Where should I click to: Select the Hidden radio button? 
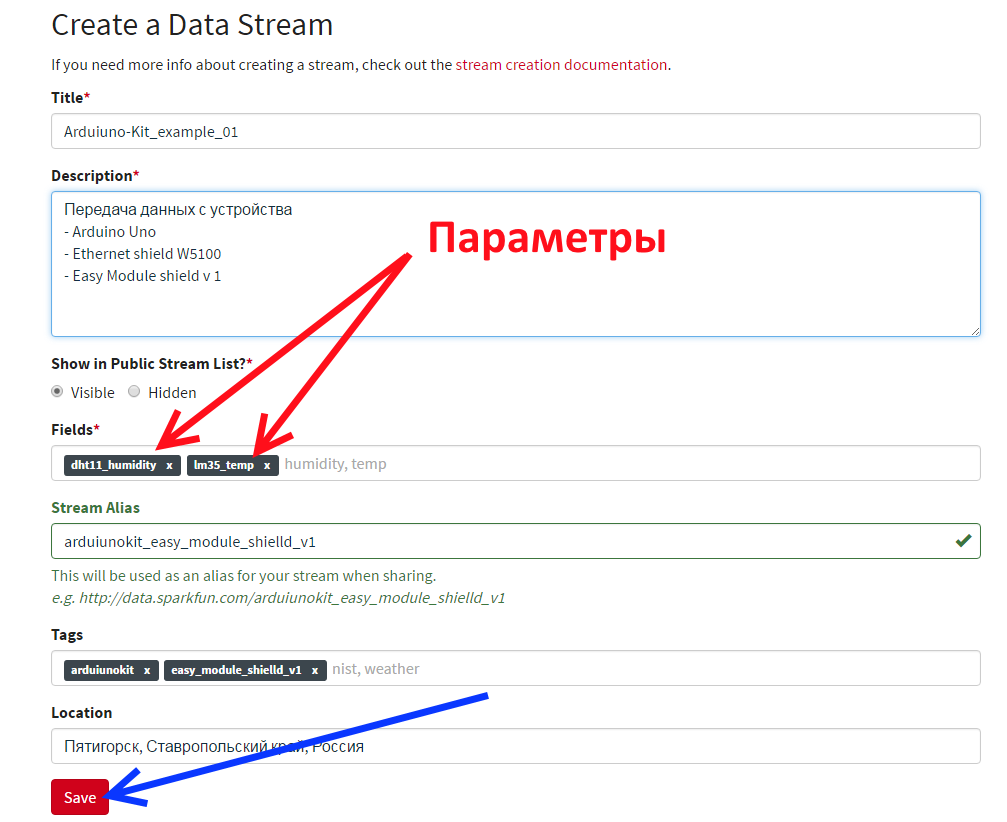(x=134, y=392)
